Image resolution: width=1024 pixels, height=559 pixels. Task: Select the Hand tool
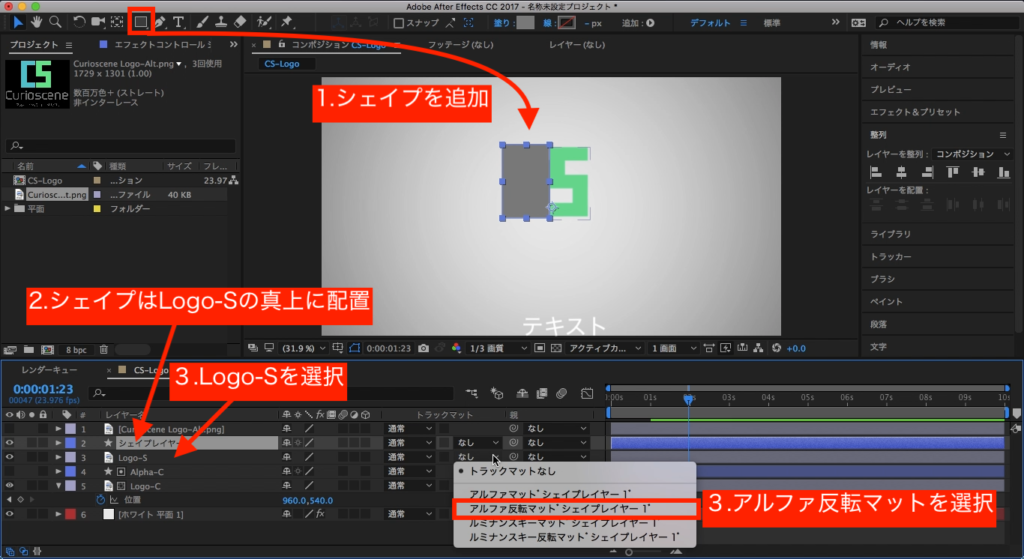(x=37, y=21)
